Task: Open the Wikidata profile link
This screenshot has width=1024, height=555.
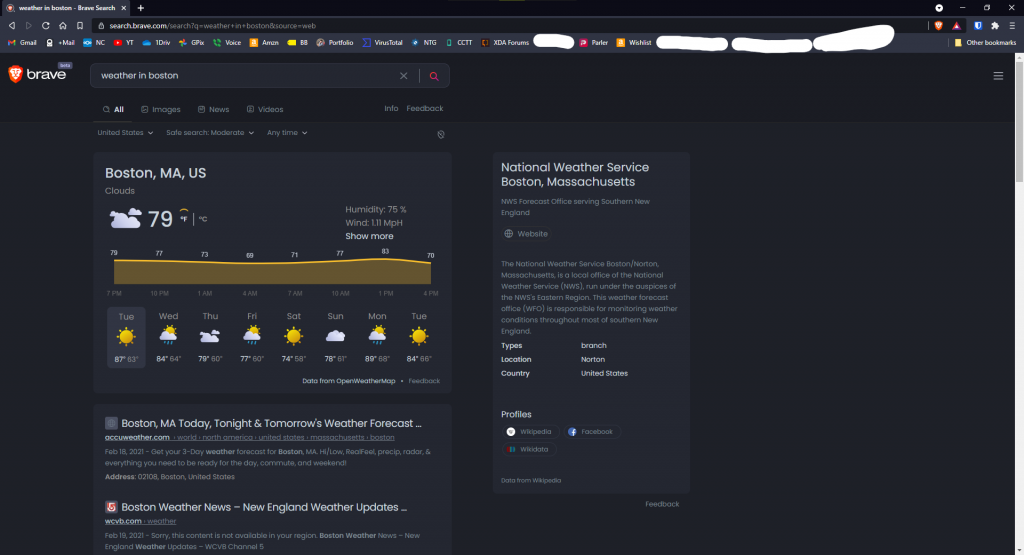Action: [x=528, y=449]
